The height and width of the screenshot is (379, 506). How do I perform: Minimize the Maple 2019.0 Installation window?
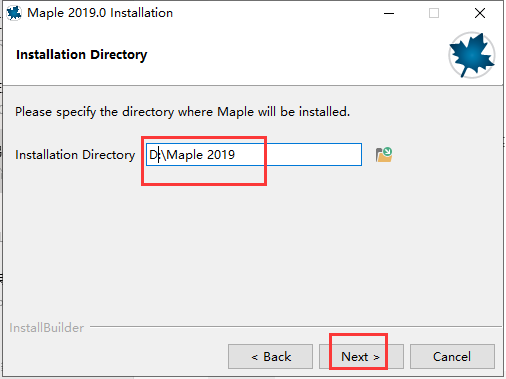pyautogui.click(x=389, y=13)
